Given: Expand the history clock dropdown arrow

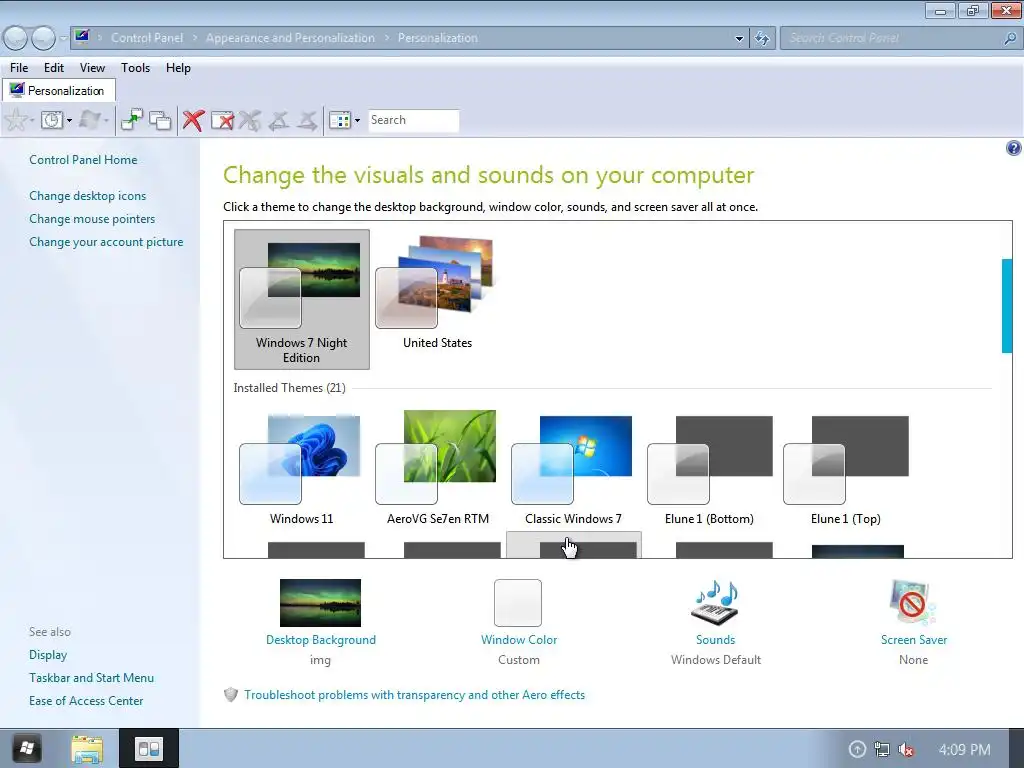Looking at the screenshot, I should pos(69,121).
